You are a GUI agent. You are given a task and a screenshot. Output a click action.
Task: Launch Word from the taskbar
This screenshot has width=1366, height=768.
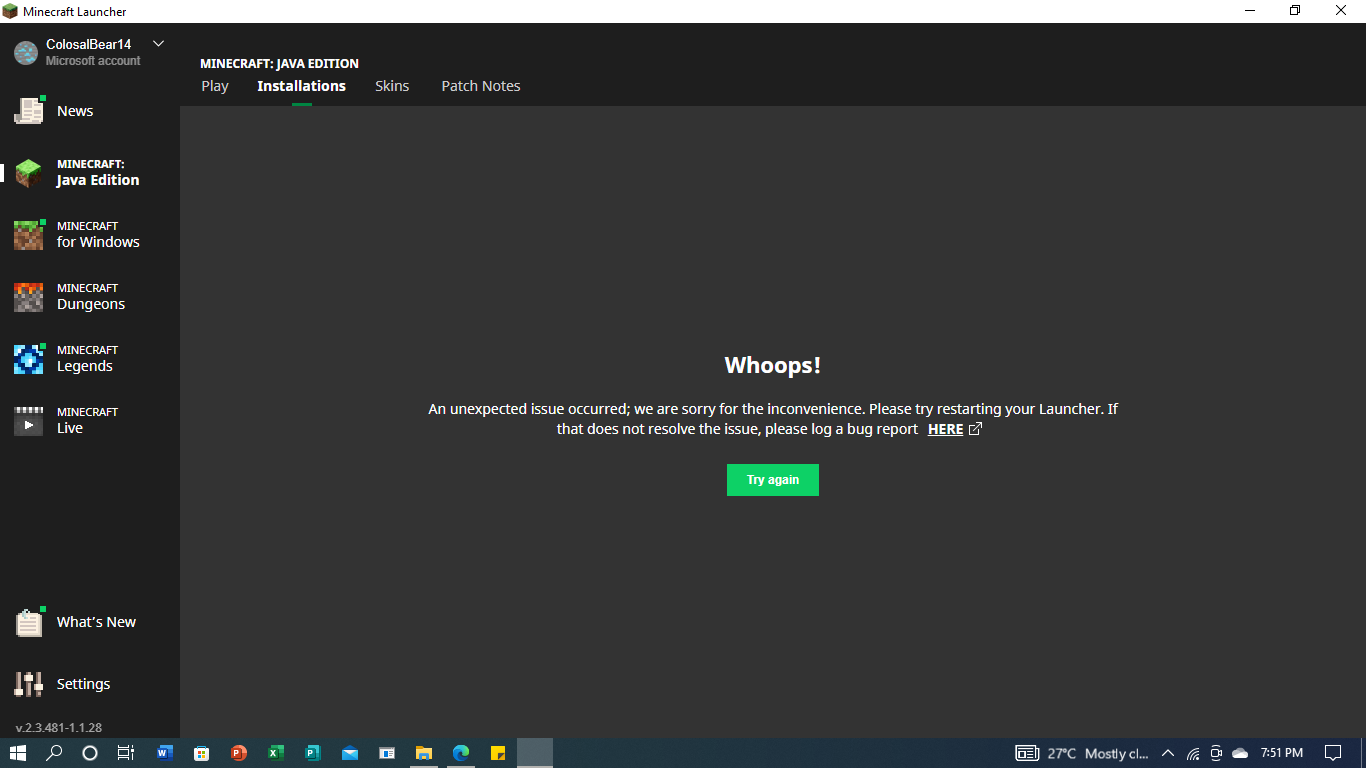pyautogui.click(x=165, y=753)
